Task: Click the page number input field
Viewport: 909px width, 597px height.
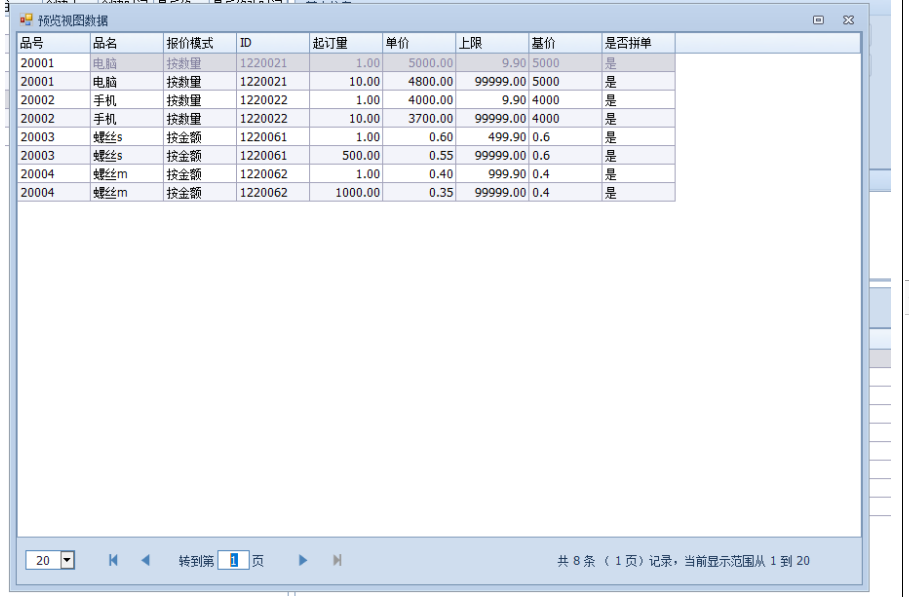Action: click(233, 561)
